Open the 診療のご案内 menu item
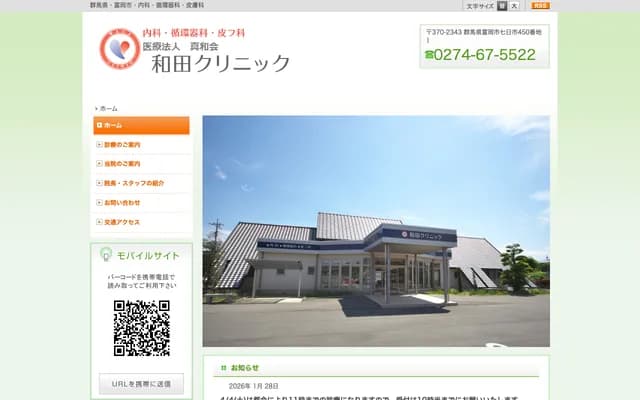 point(141,144)
